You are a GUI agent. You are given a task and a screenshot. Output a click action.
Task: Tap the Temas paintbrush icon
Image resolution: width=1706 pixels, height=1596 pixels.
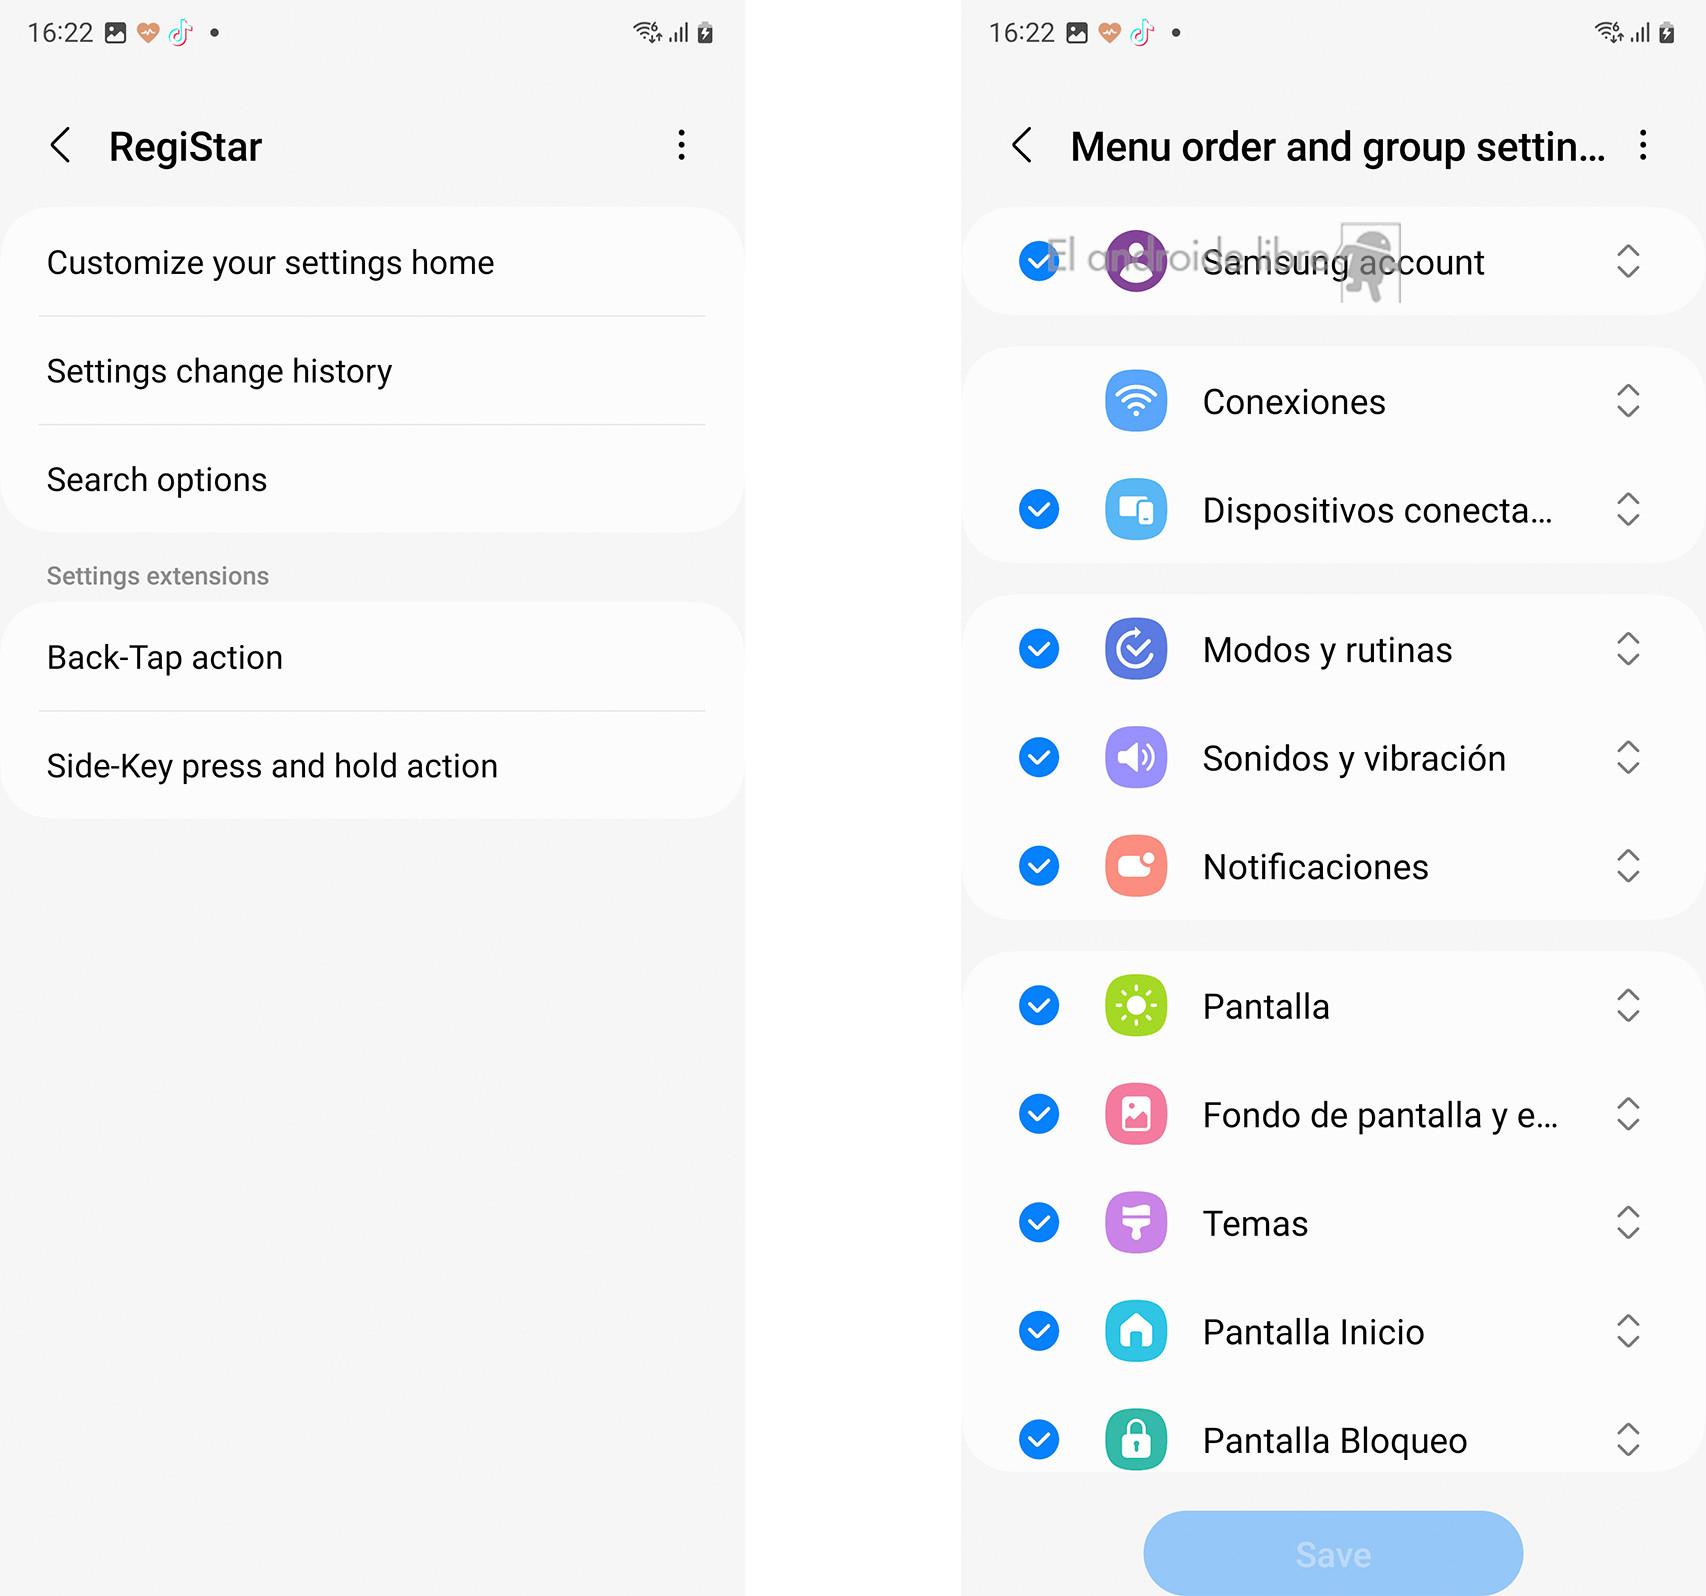pos(1136,1223)
